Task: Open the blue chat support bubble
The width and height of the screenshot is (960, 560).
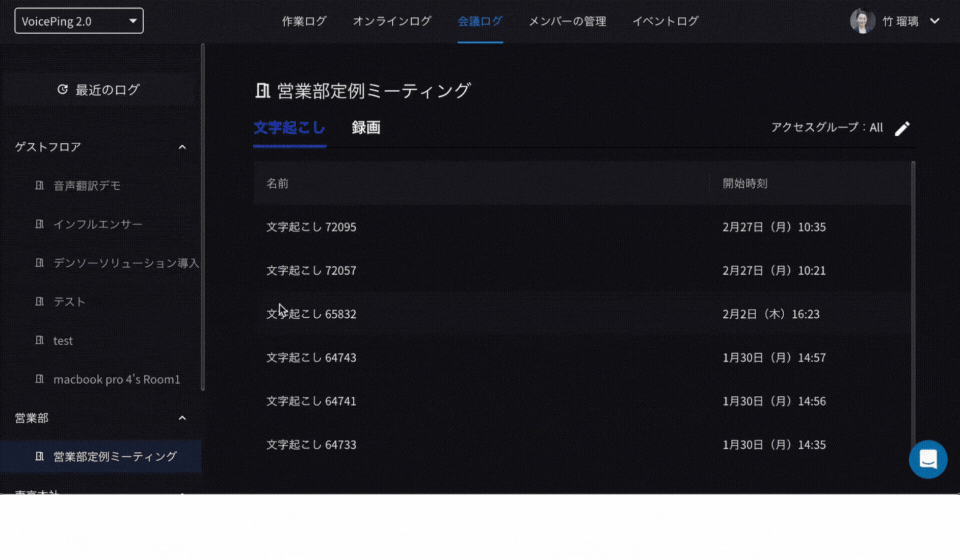Action: click(x=927, y=459)
